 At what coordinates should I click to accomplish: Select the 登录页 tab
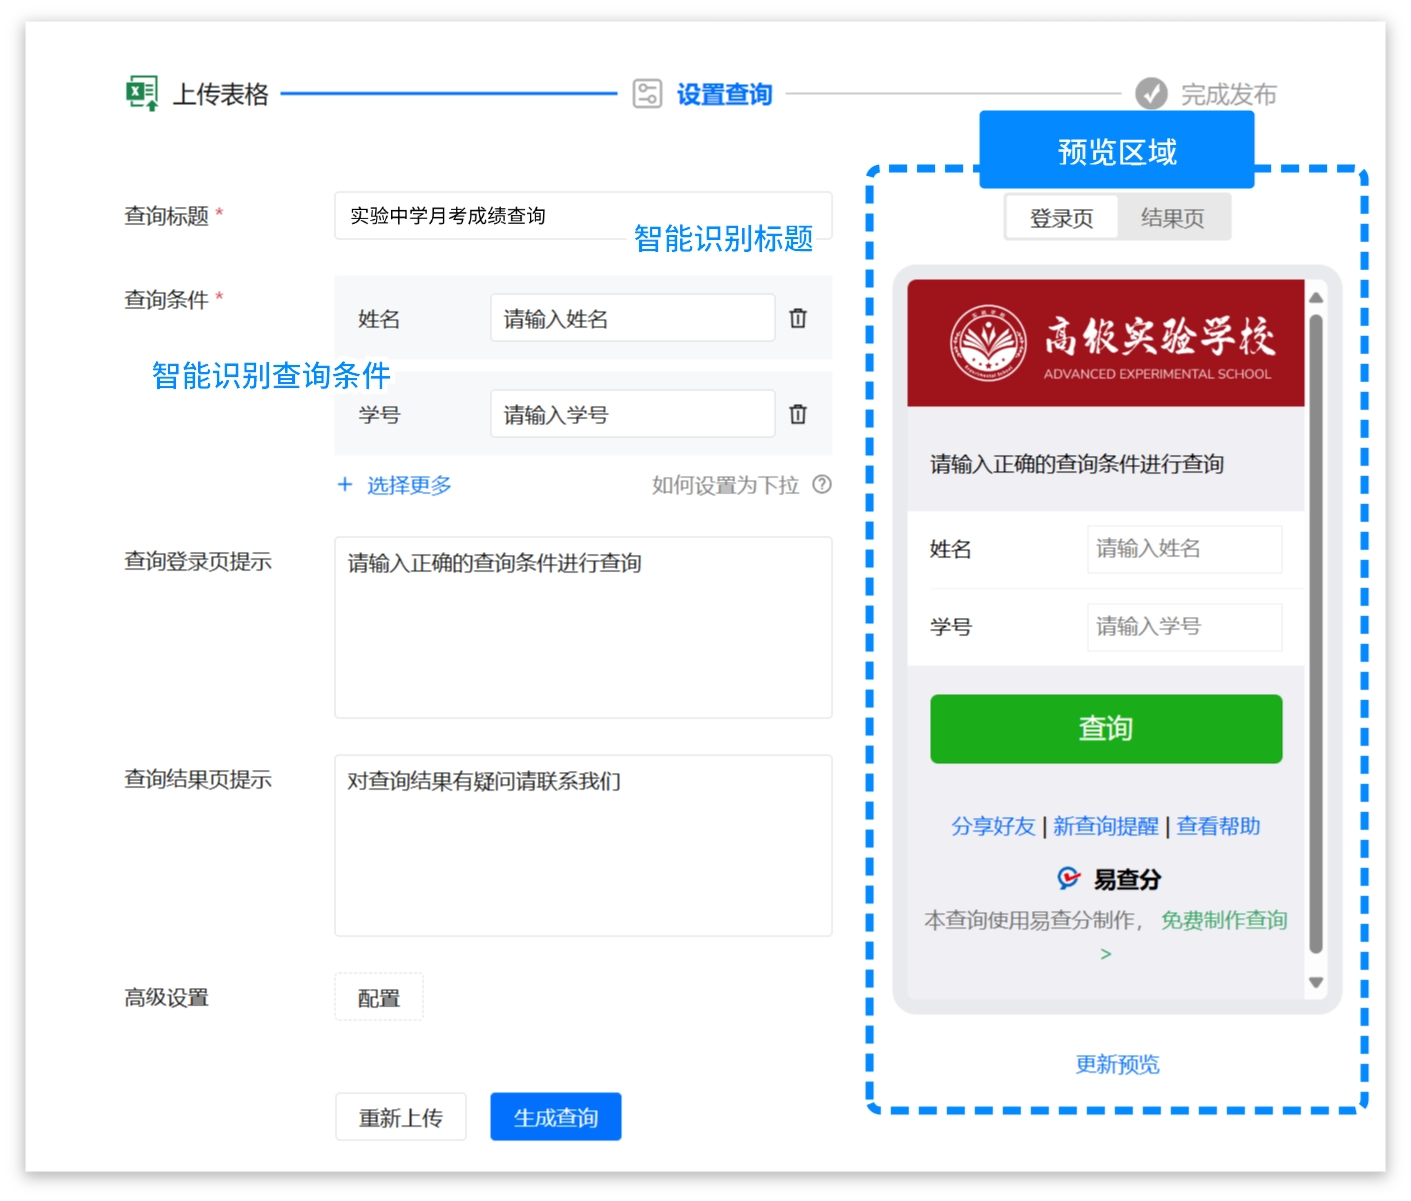coord(1060,215)
